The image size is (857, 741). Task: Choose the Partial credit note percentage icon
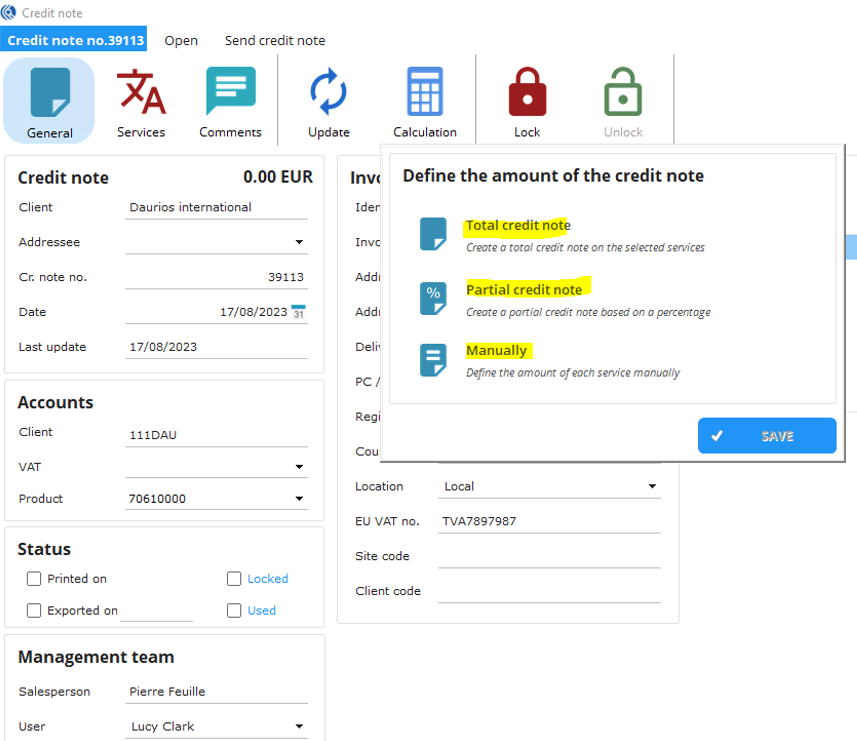[433, 298]
